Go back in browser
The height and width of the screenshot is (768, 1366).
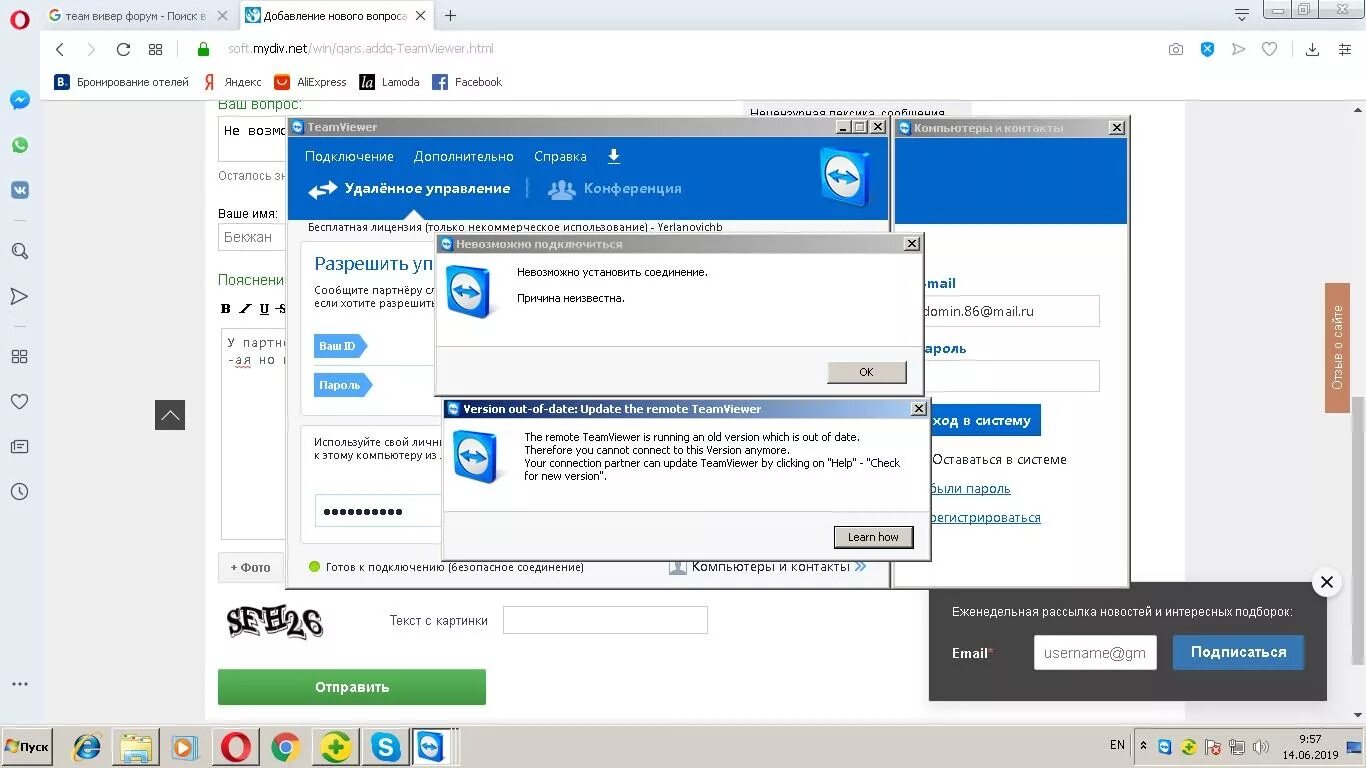point(60,49)
